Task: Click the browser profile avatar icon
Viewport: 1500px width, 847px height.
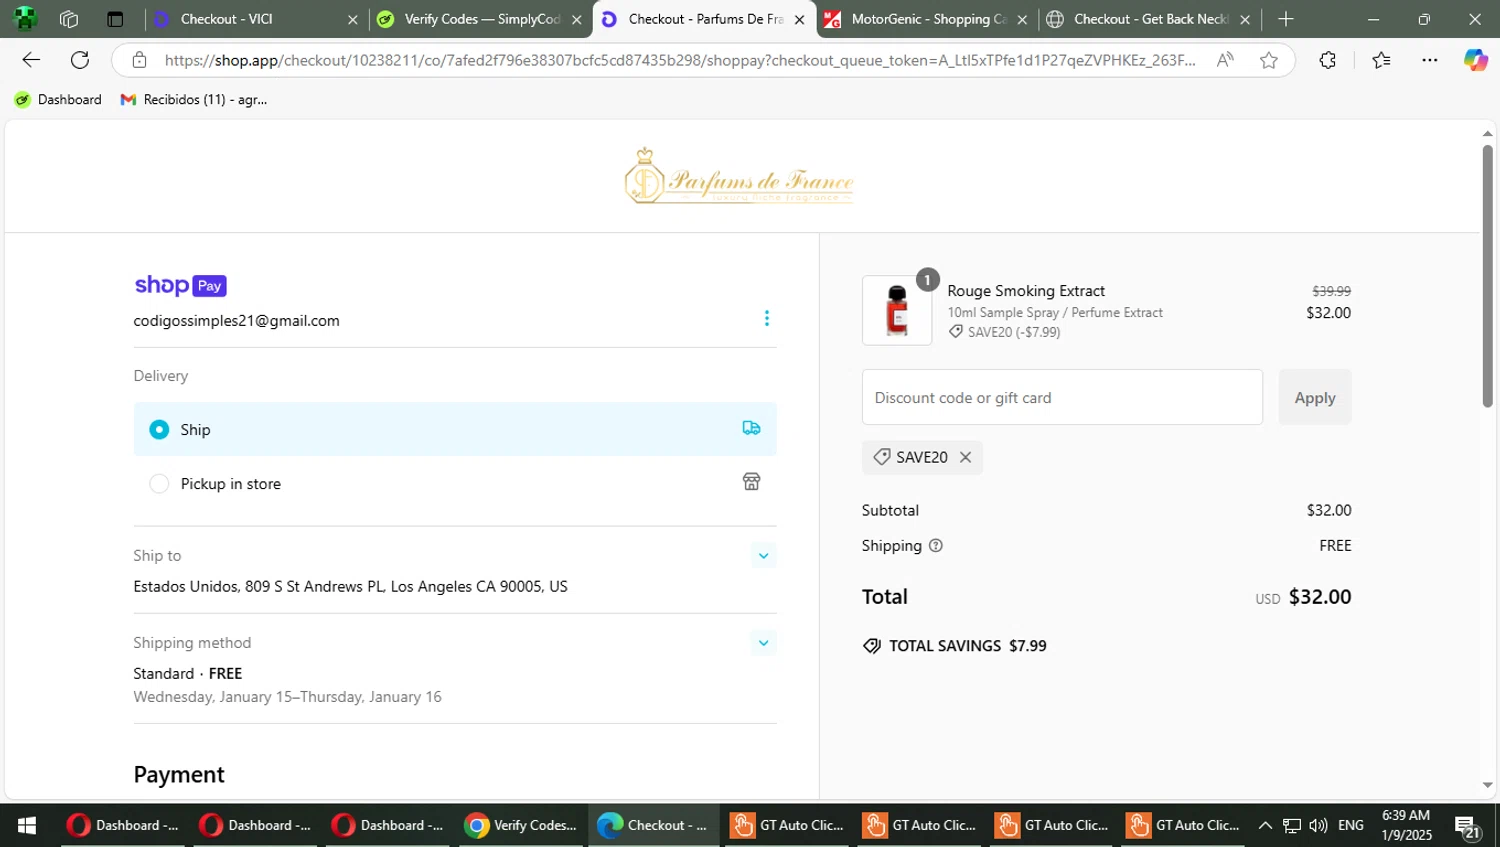Action: [x=25, y=18]
